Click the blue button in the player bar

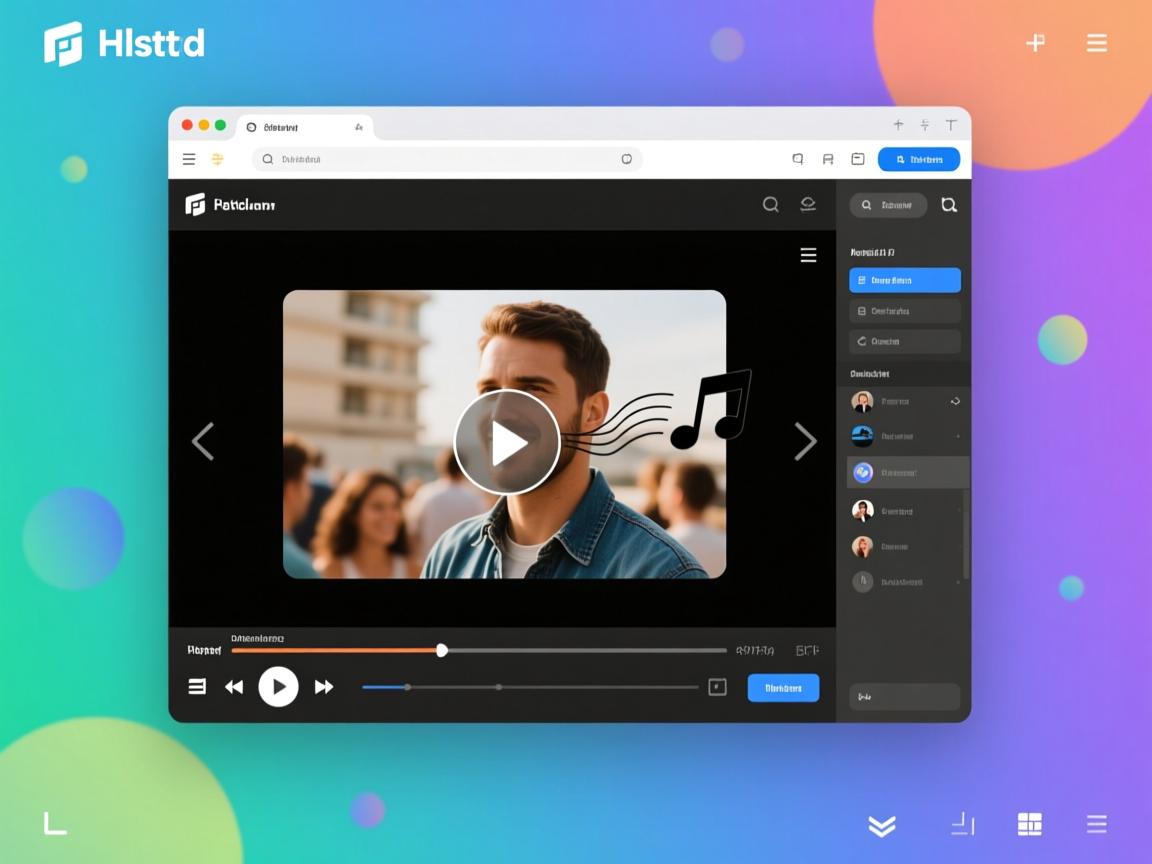(783, 688)
